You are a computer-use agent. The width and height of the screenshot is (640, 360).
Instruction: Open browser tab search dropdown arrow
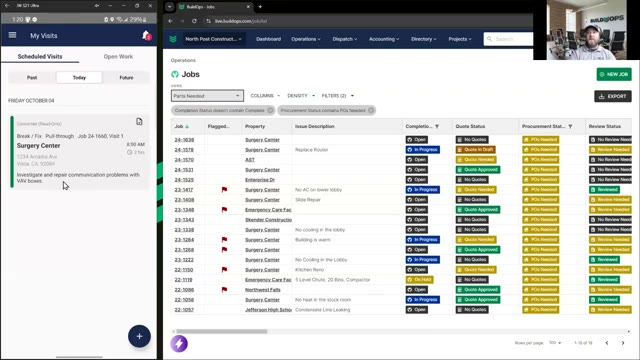tap(169, 7)
